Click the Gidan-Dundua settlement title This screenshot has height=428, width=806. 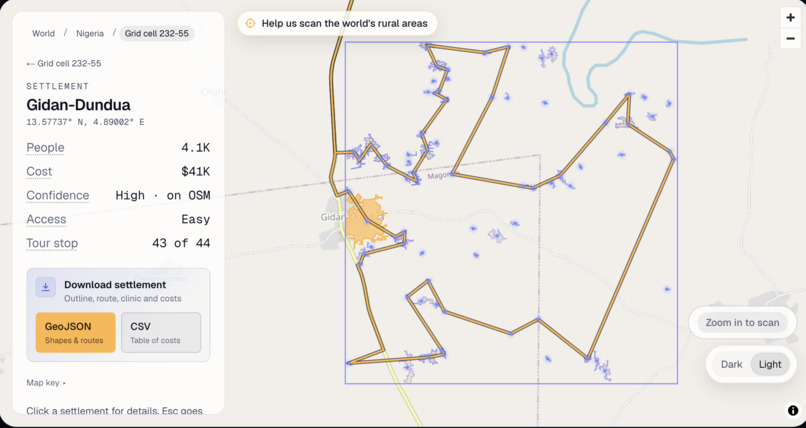click(78, 105)
